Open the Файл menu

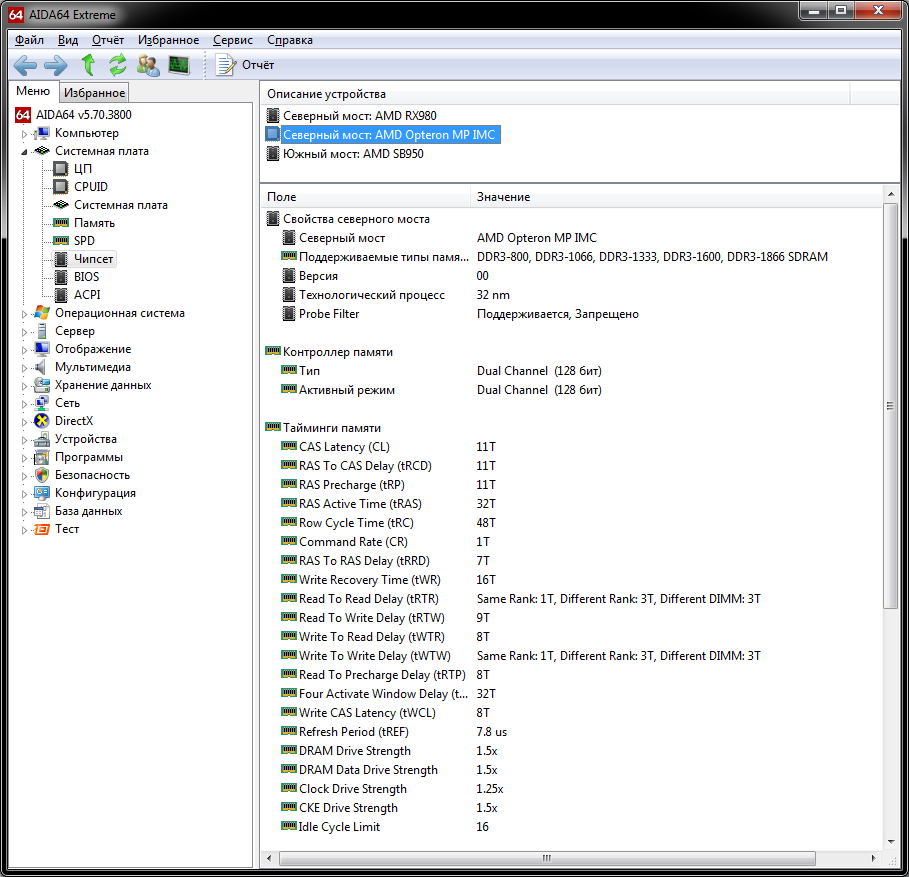[x=29, y=40]
